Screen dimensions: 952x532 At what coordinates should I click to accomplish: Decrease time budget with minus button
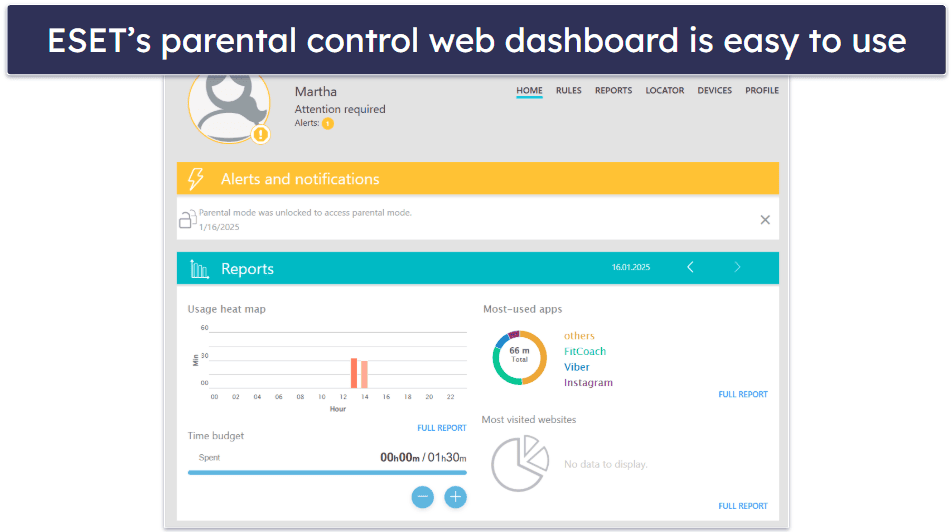point(423,496)
